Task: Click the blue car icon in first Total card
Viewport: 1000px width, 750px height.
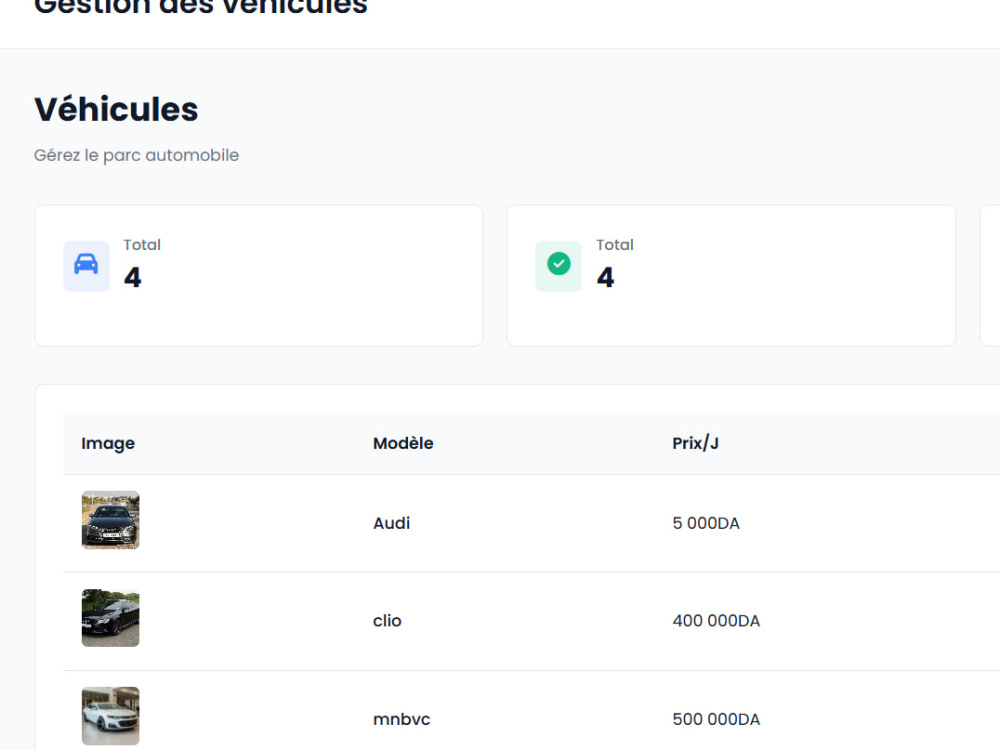Action: 86,264
